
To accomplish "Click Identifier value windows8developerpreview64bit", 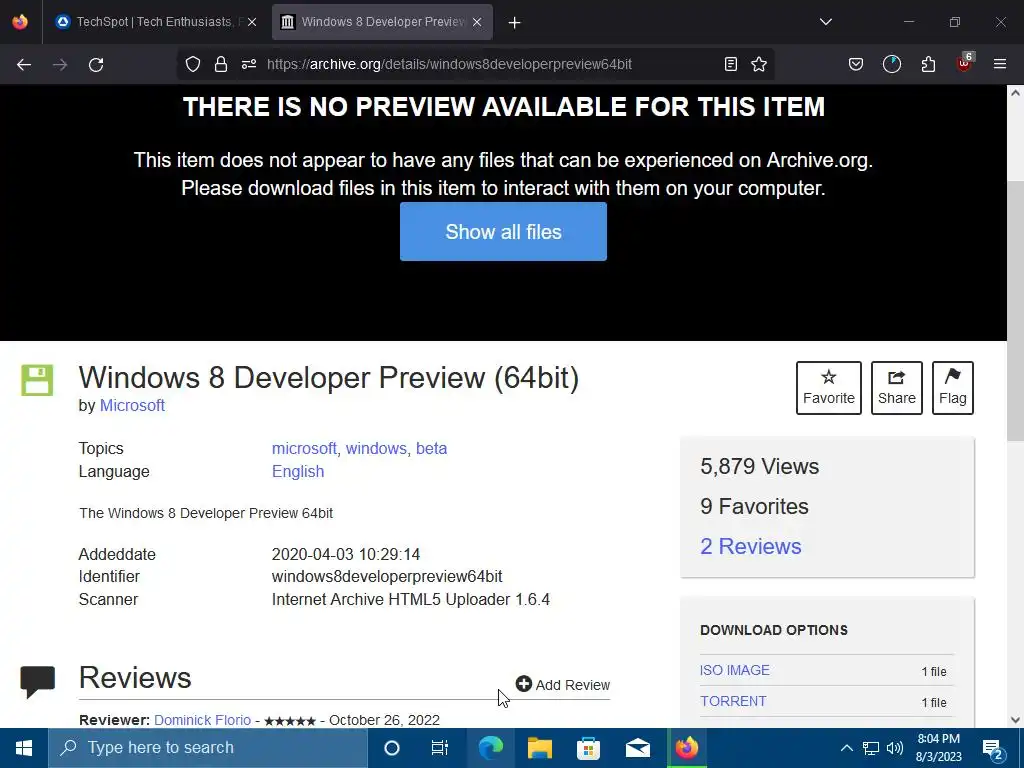I will 387,577.
